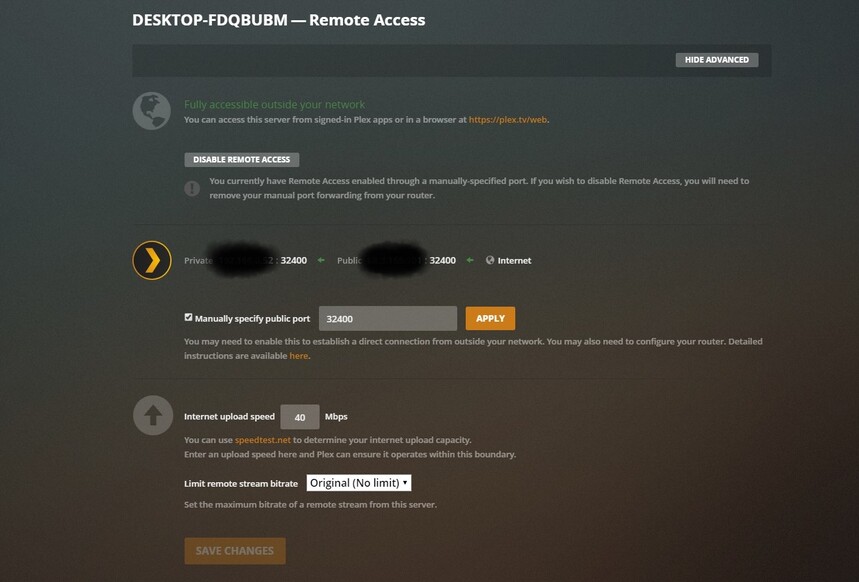
Task: Click the private address port 32400 text
Action: [294, 260]
